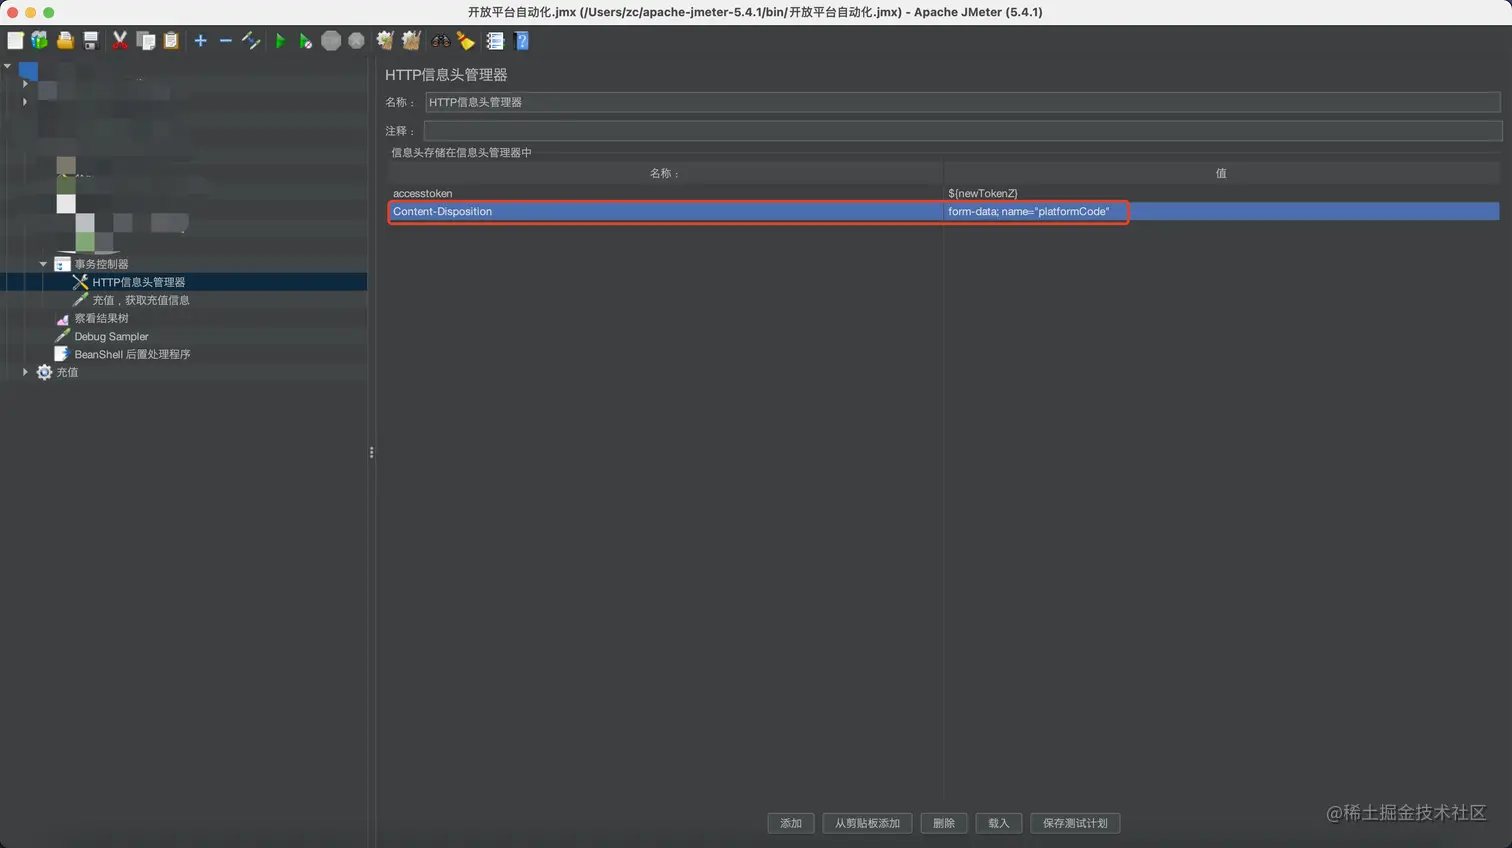This screenshot has height=848, width=1512.
Task: Create a new test plan from toolbar
Action: click(x=15, y=41)
